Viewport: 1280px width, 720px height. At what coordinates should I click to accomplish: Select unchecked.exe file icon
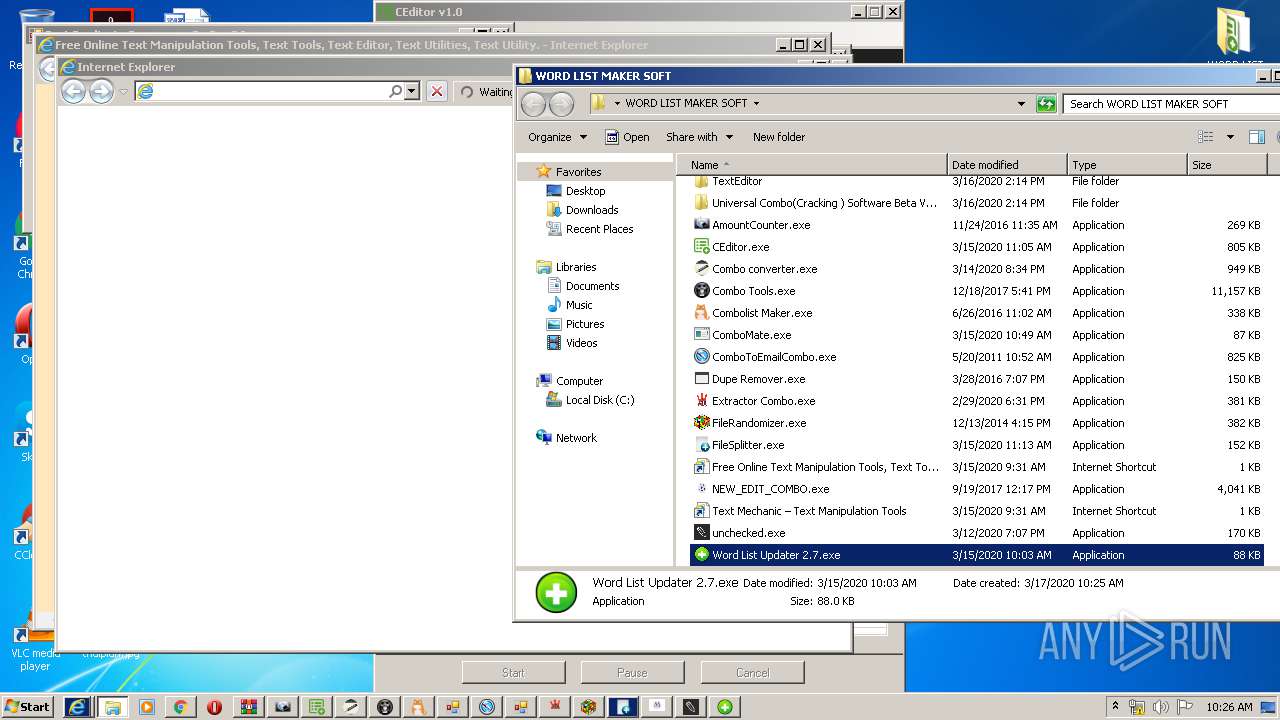coord(701,533)
